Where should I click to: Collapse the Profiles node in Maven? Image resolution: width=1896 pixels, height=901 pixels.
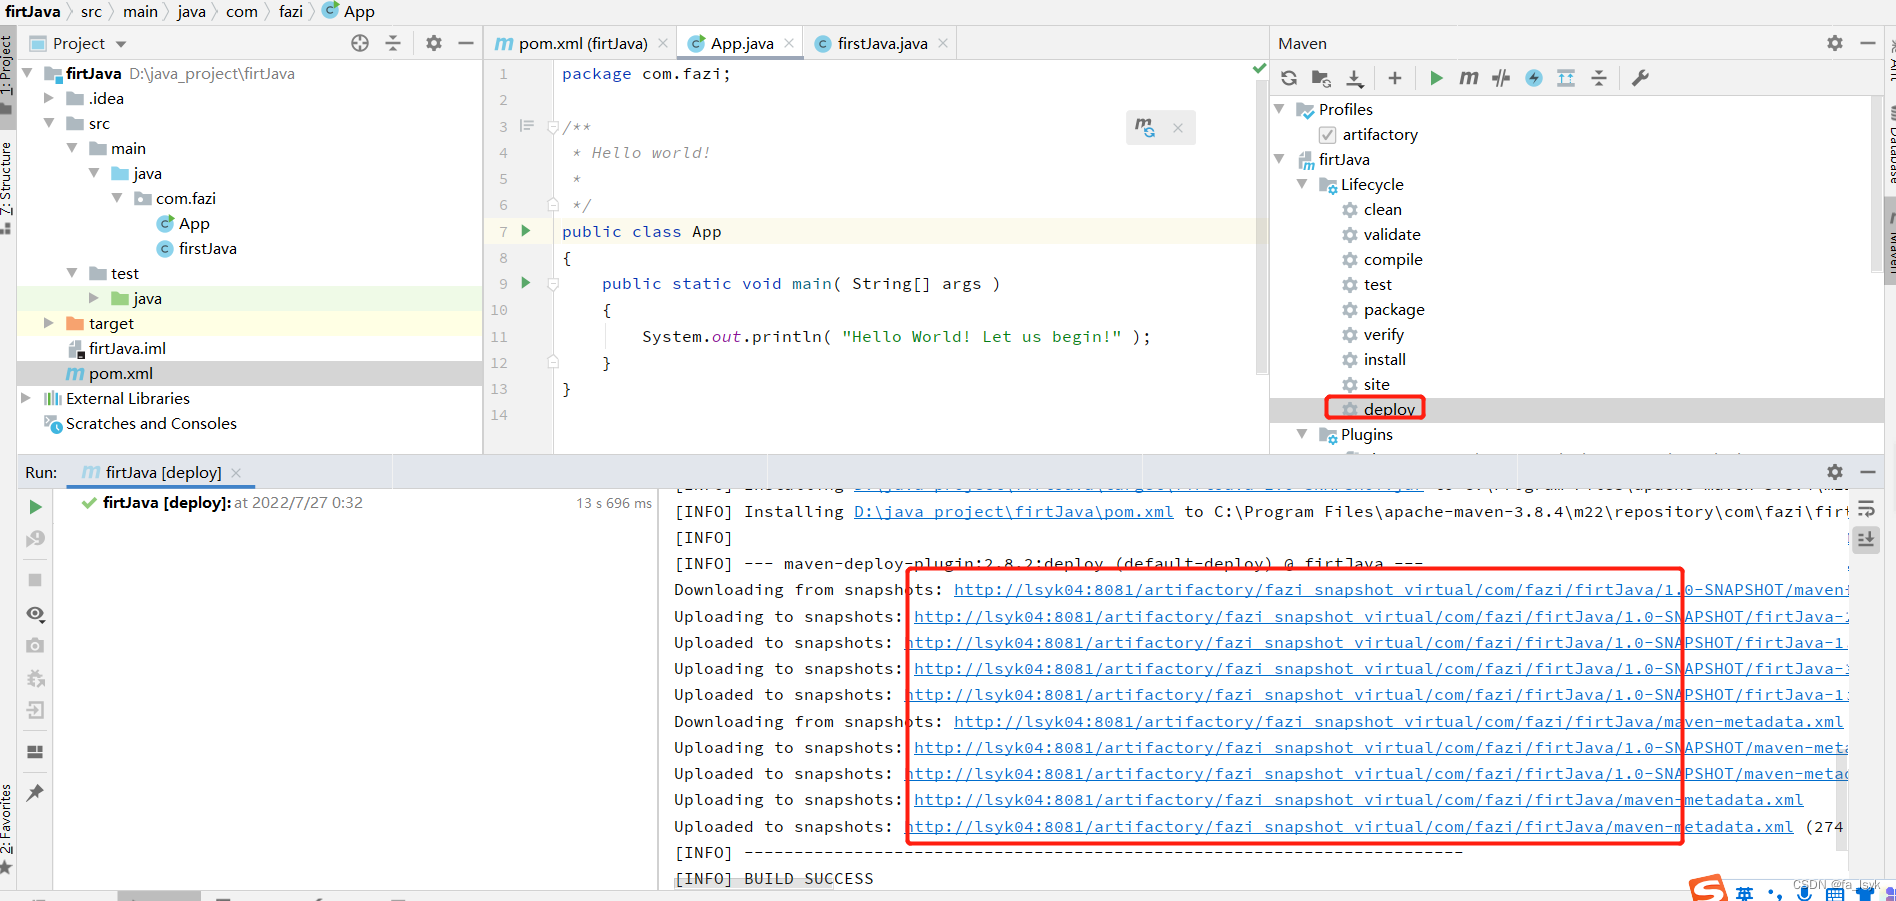tap(1279, 109)
